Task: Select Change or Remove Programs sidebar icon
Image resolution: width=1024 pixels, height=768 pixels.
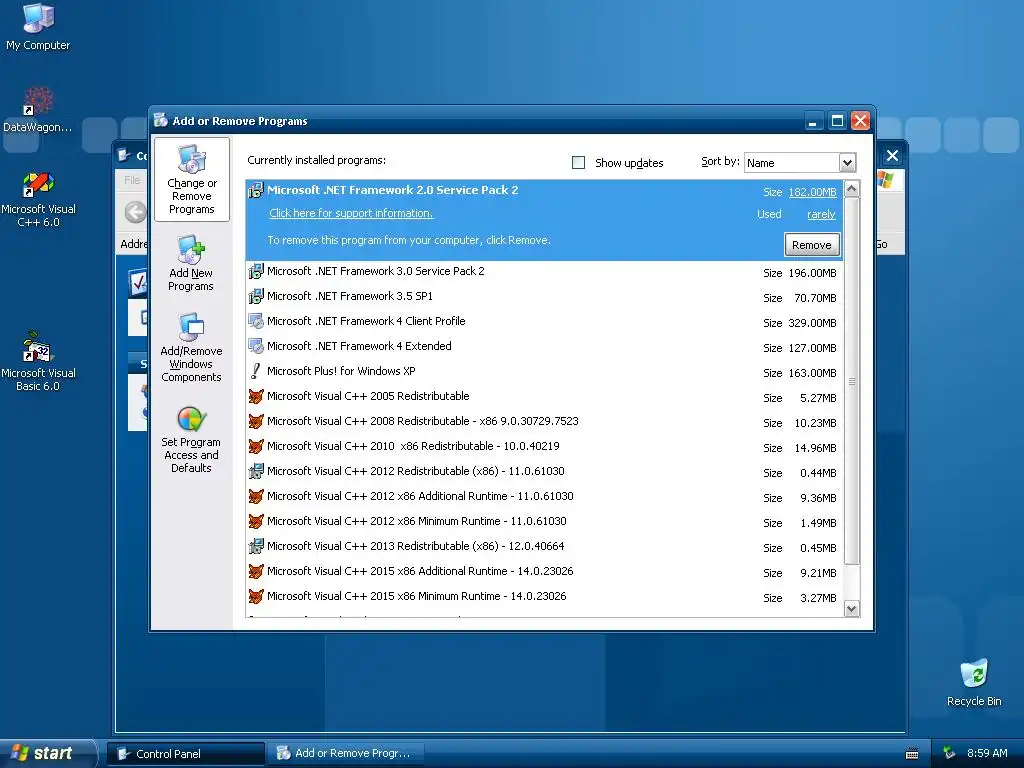Action: pyautogui.click(x=191, y=180)
